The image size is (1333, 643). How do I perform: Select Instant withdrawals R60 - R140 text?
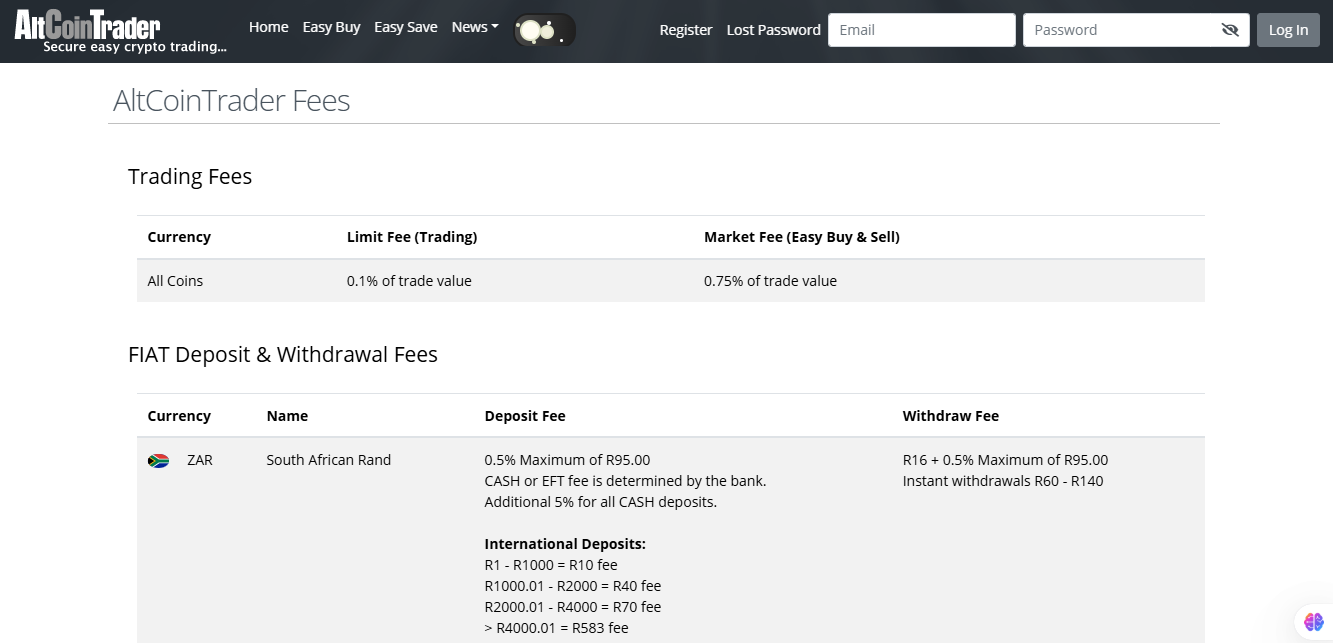(1003, 481)
